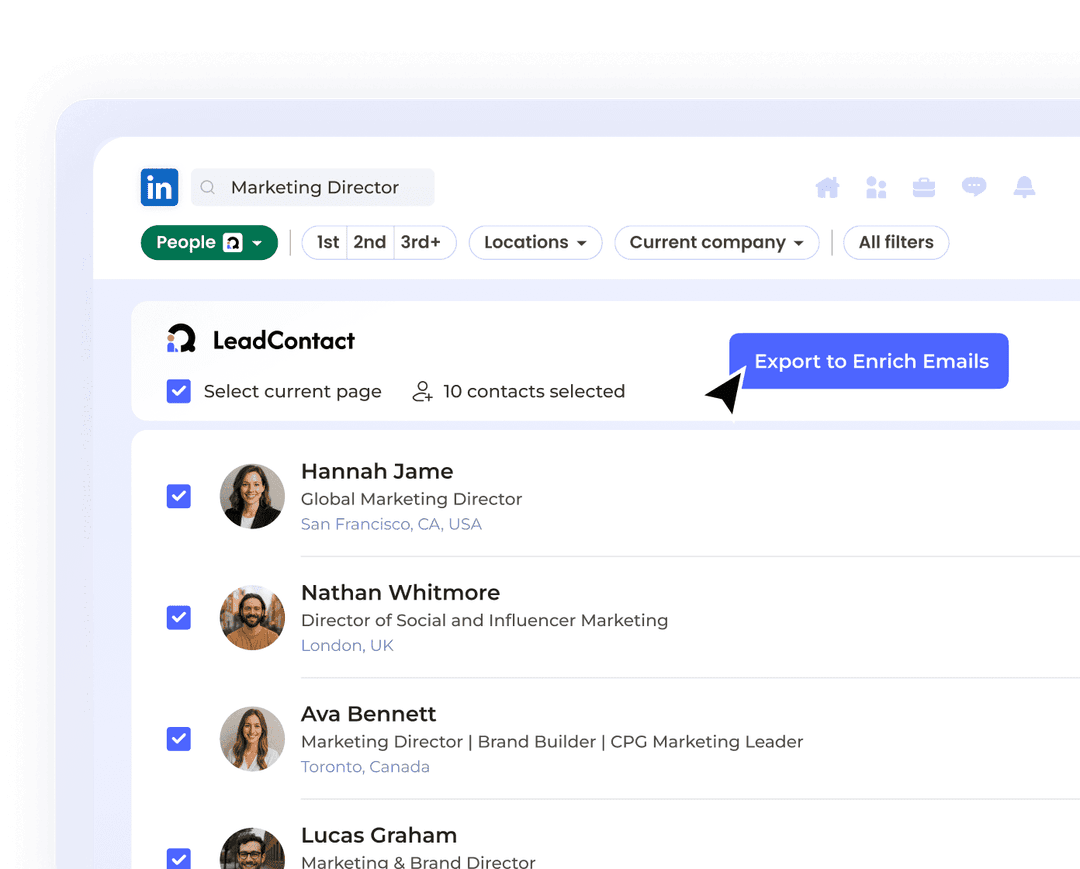
Task: Click the Ava Bennett name link
Action: click(x=368, y=713)
